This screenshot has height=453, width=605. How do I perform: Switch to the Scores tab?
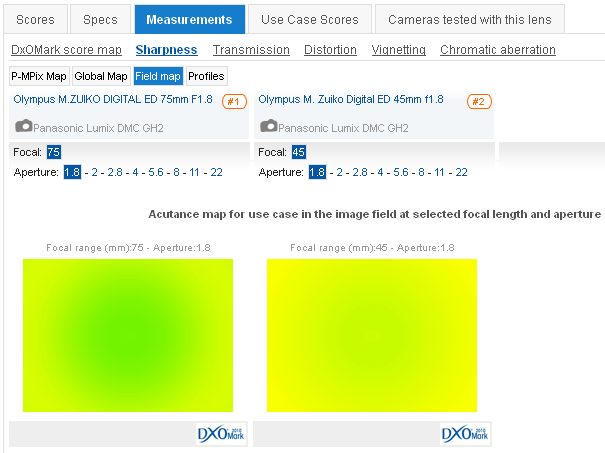click(35, 19)
